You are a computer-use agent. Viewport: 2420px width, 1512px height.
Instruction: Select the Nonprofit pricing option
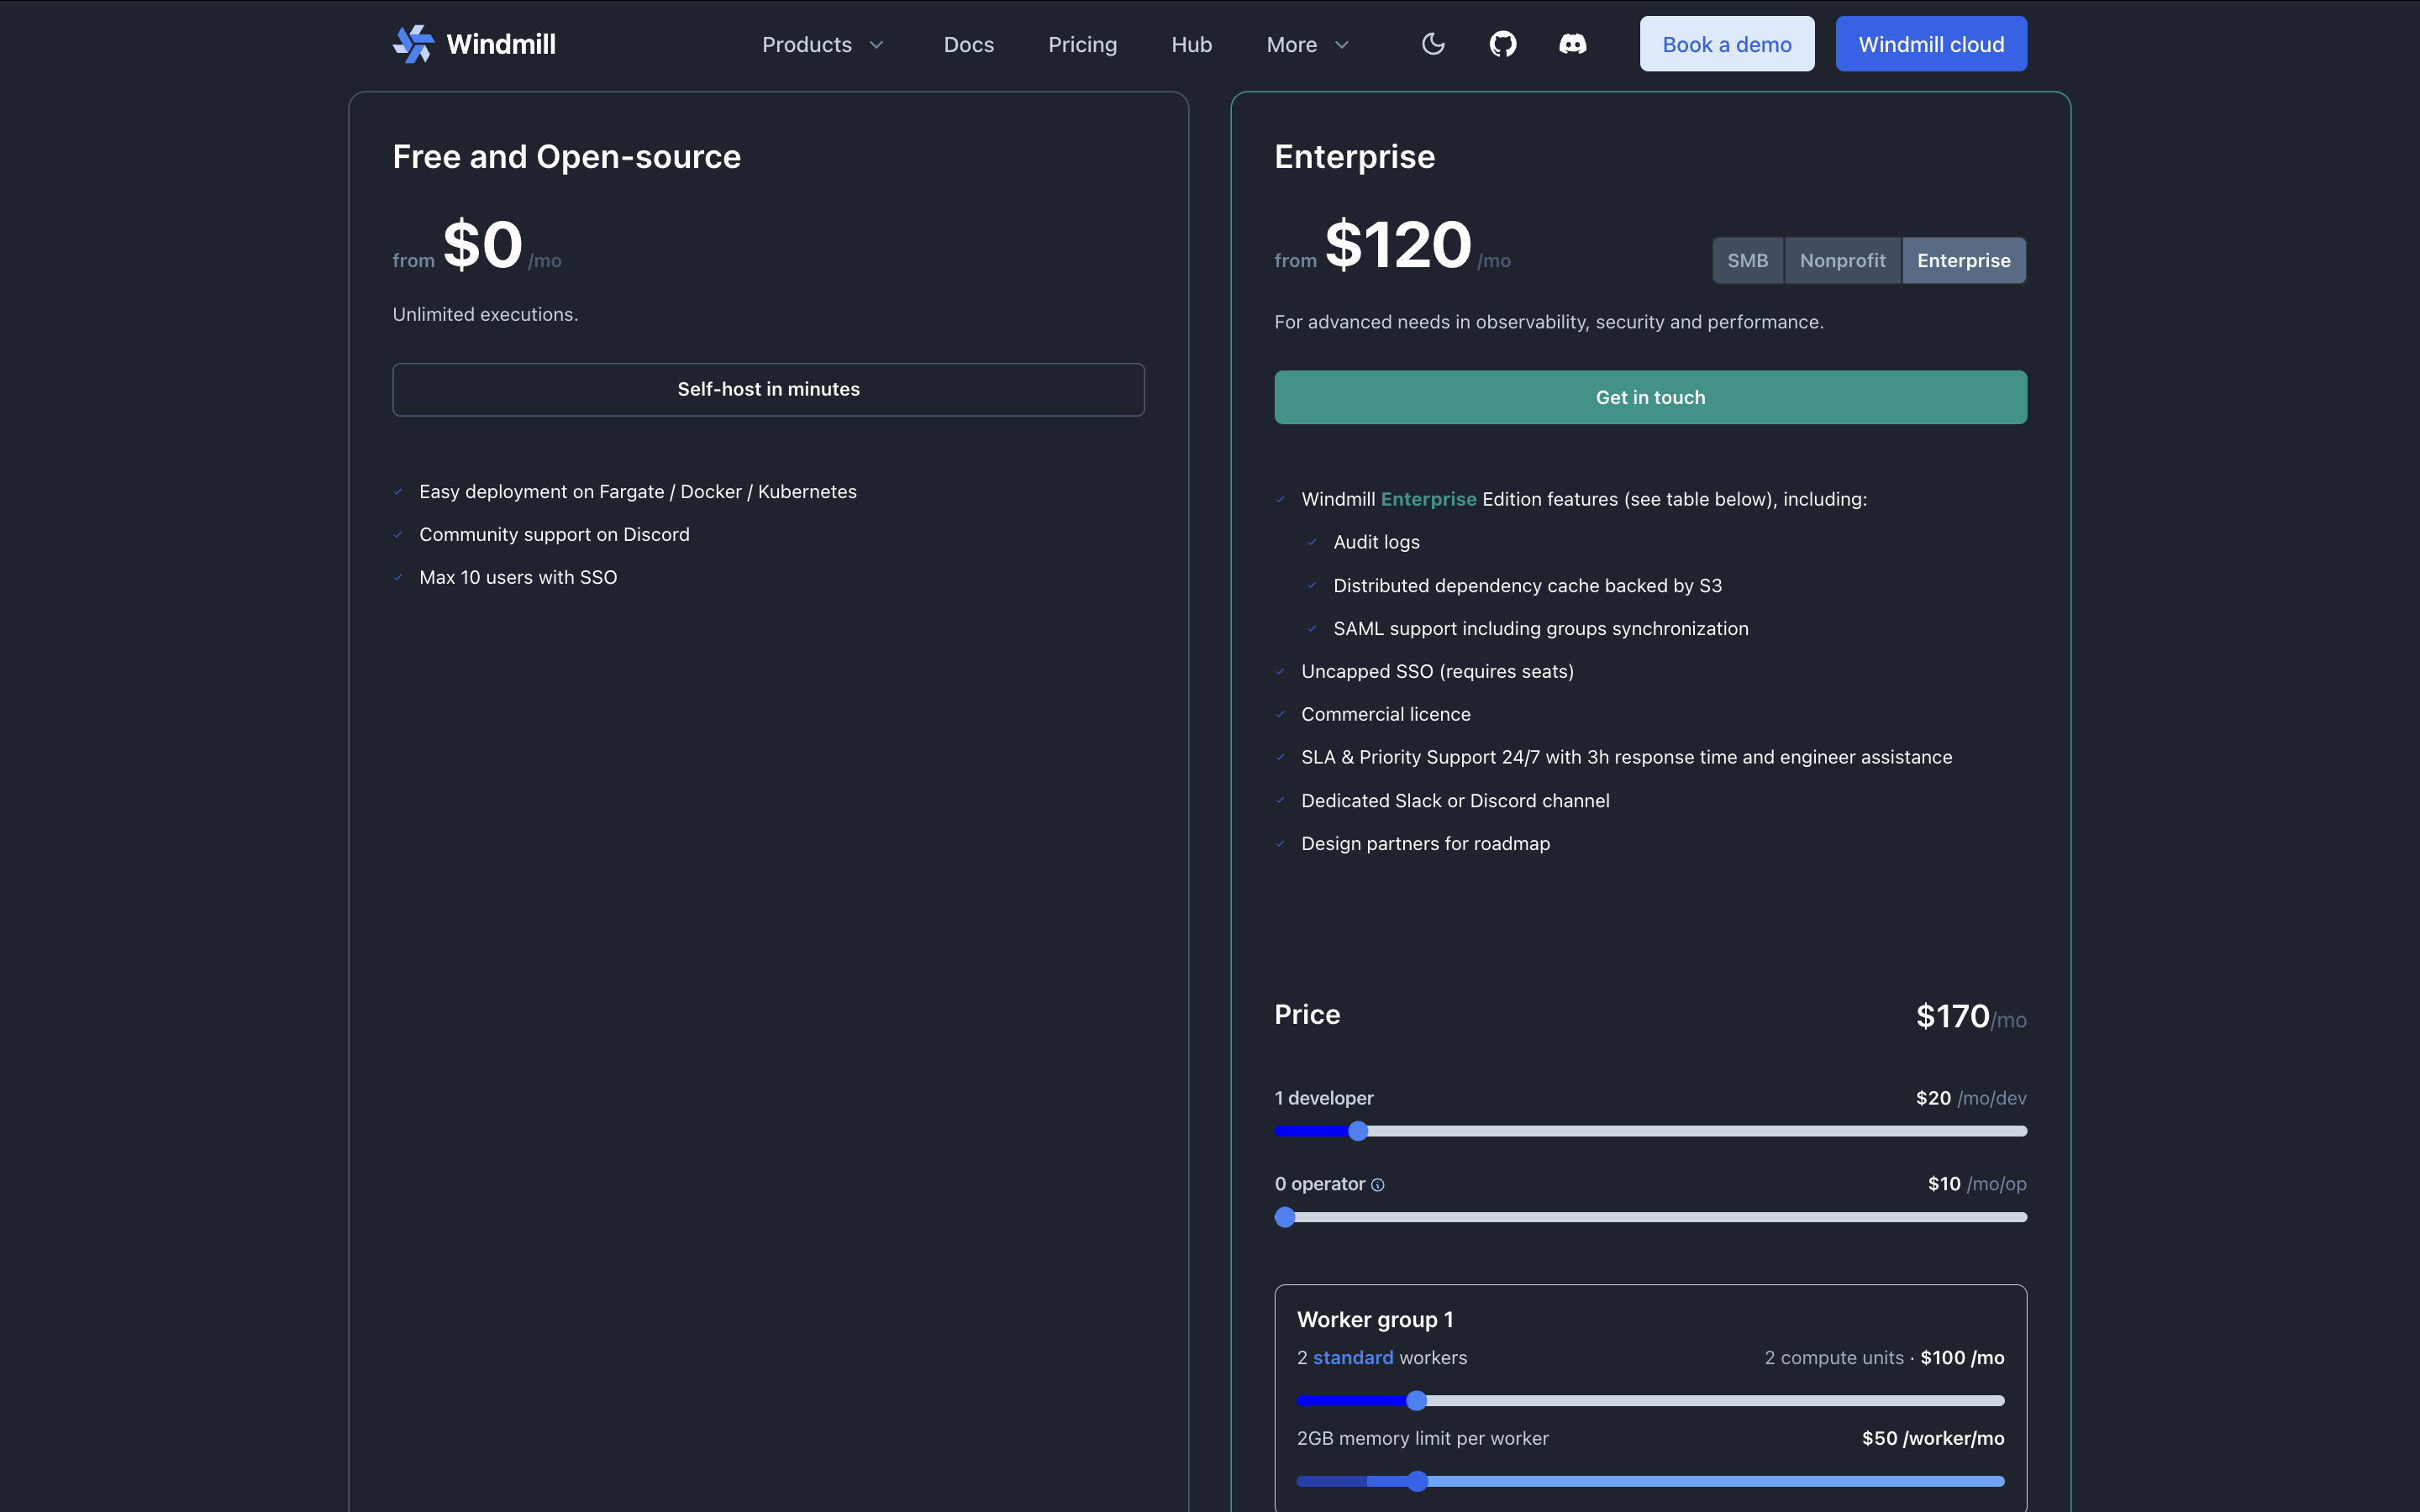[x=1842, y=261]
